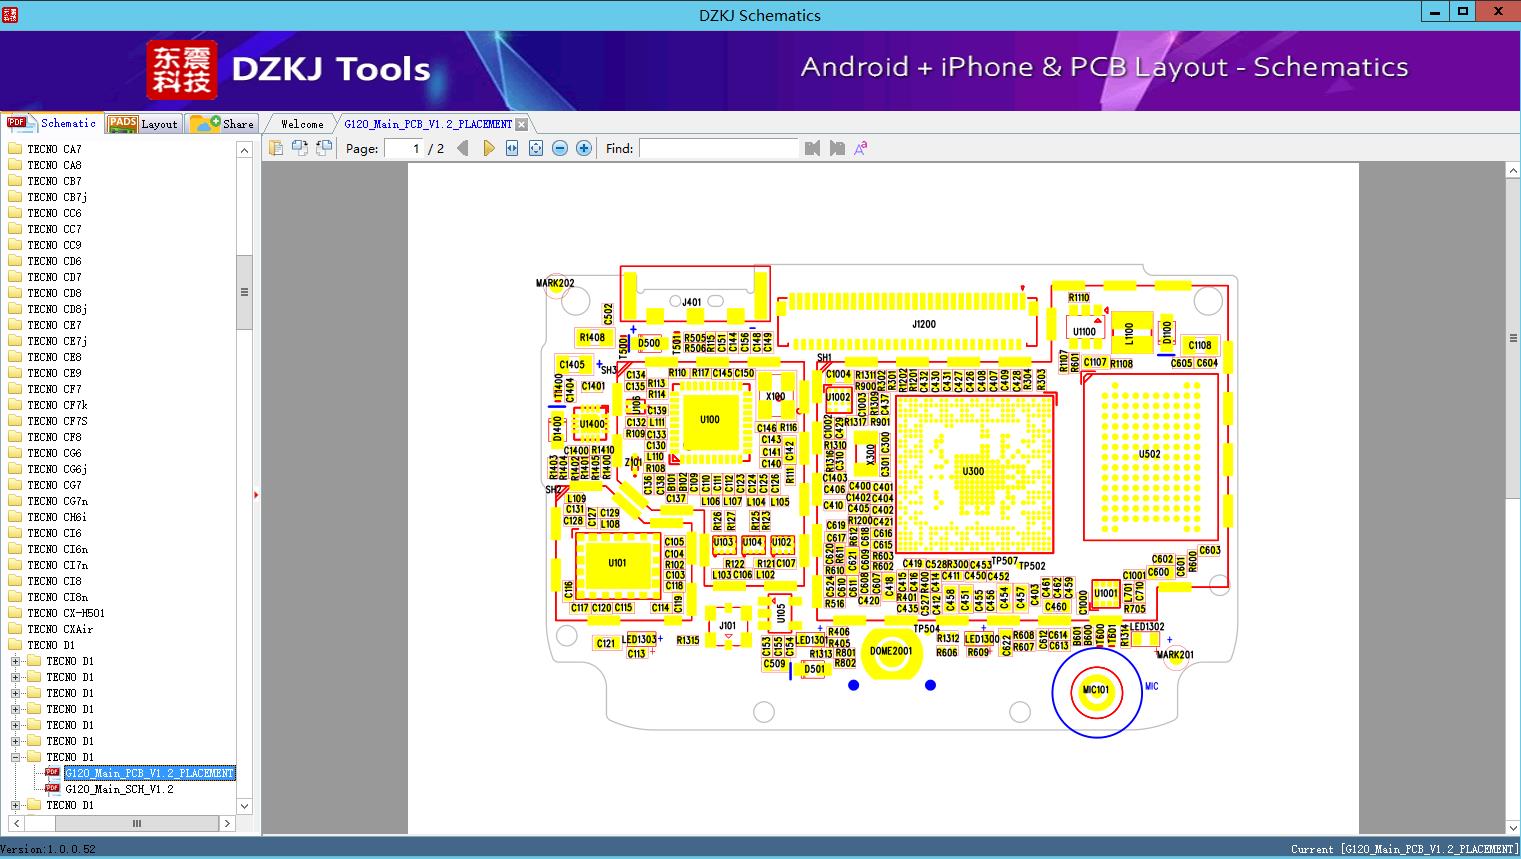Click the TECNO CB7j folder icon
This screenshot has height=859, width=1521.
tap(15, 197)
